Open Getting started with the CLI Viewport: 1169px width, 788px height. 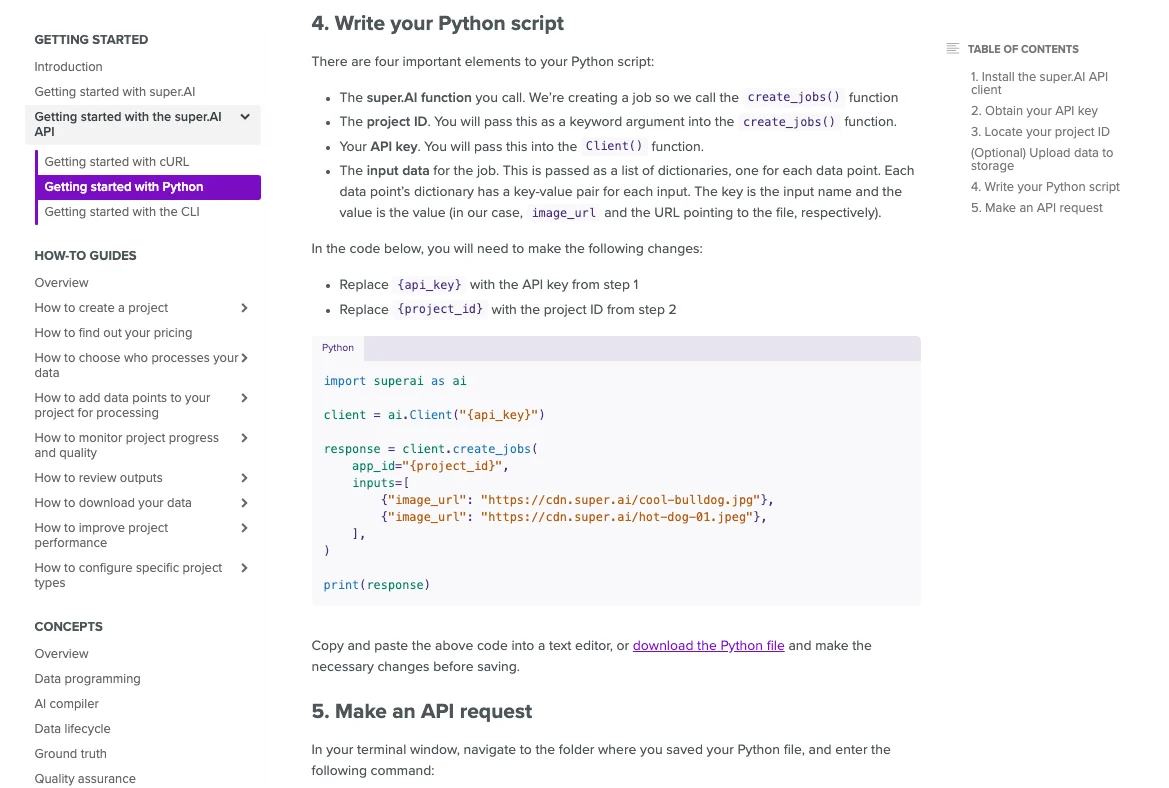point(122,212)
